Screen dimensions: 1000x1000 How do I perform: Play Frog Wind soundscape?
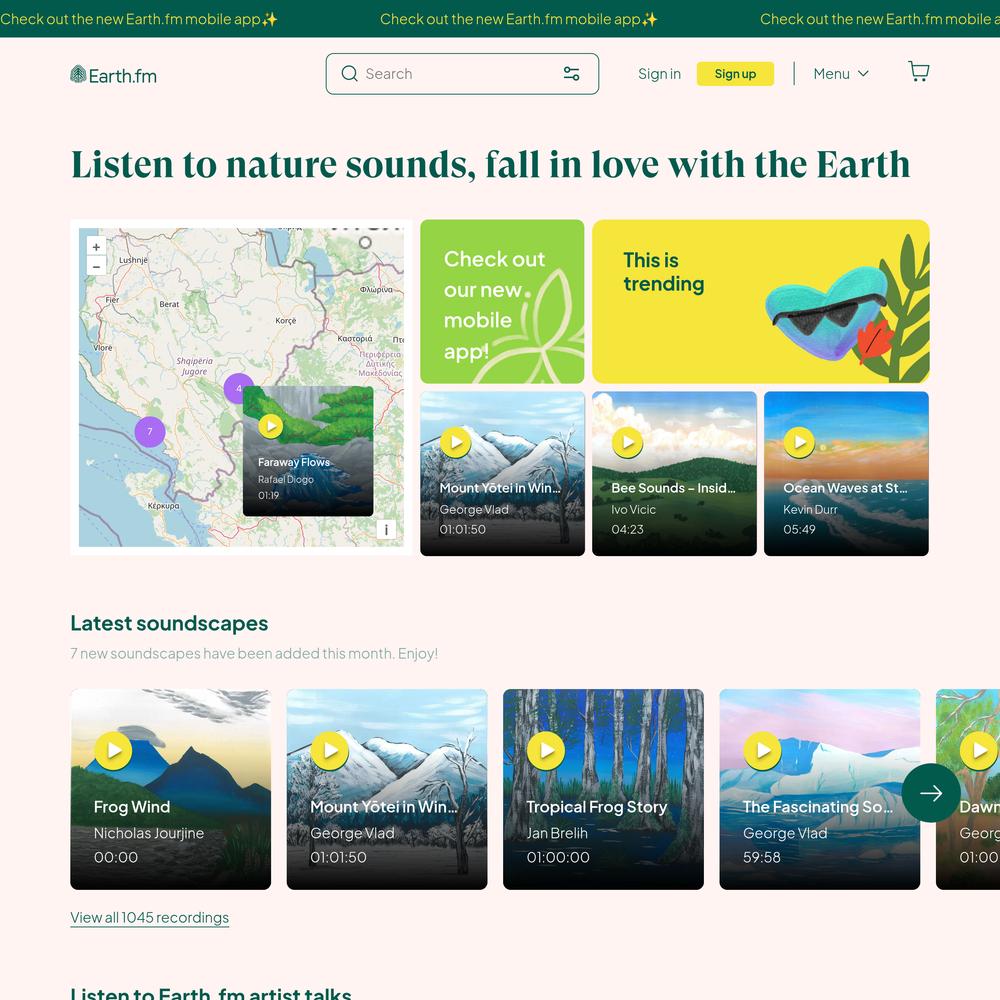(114, 751)
